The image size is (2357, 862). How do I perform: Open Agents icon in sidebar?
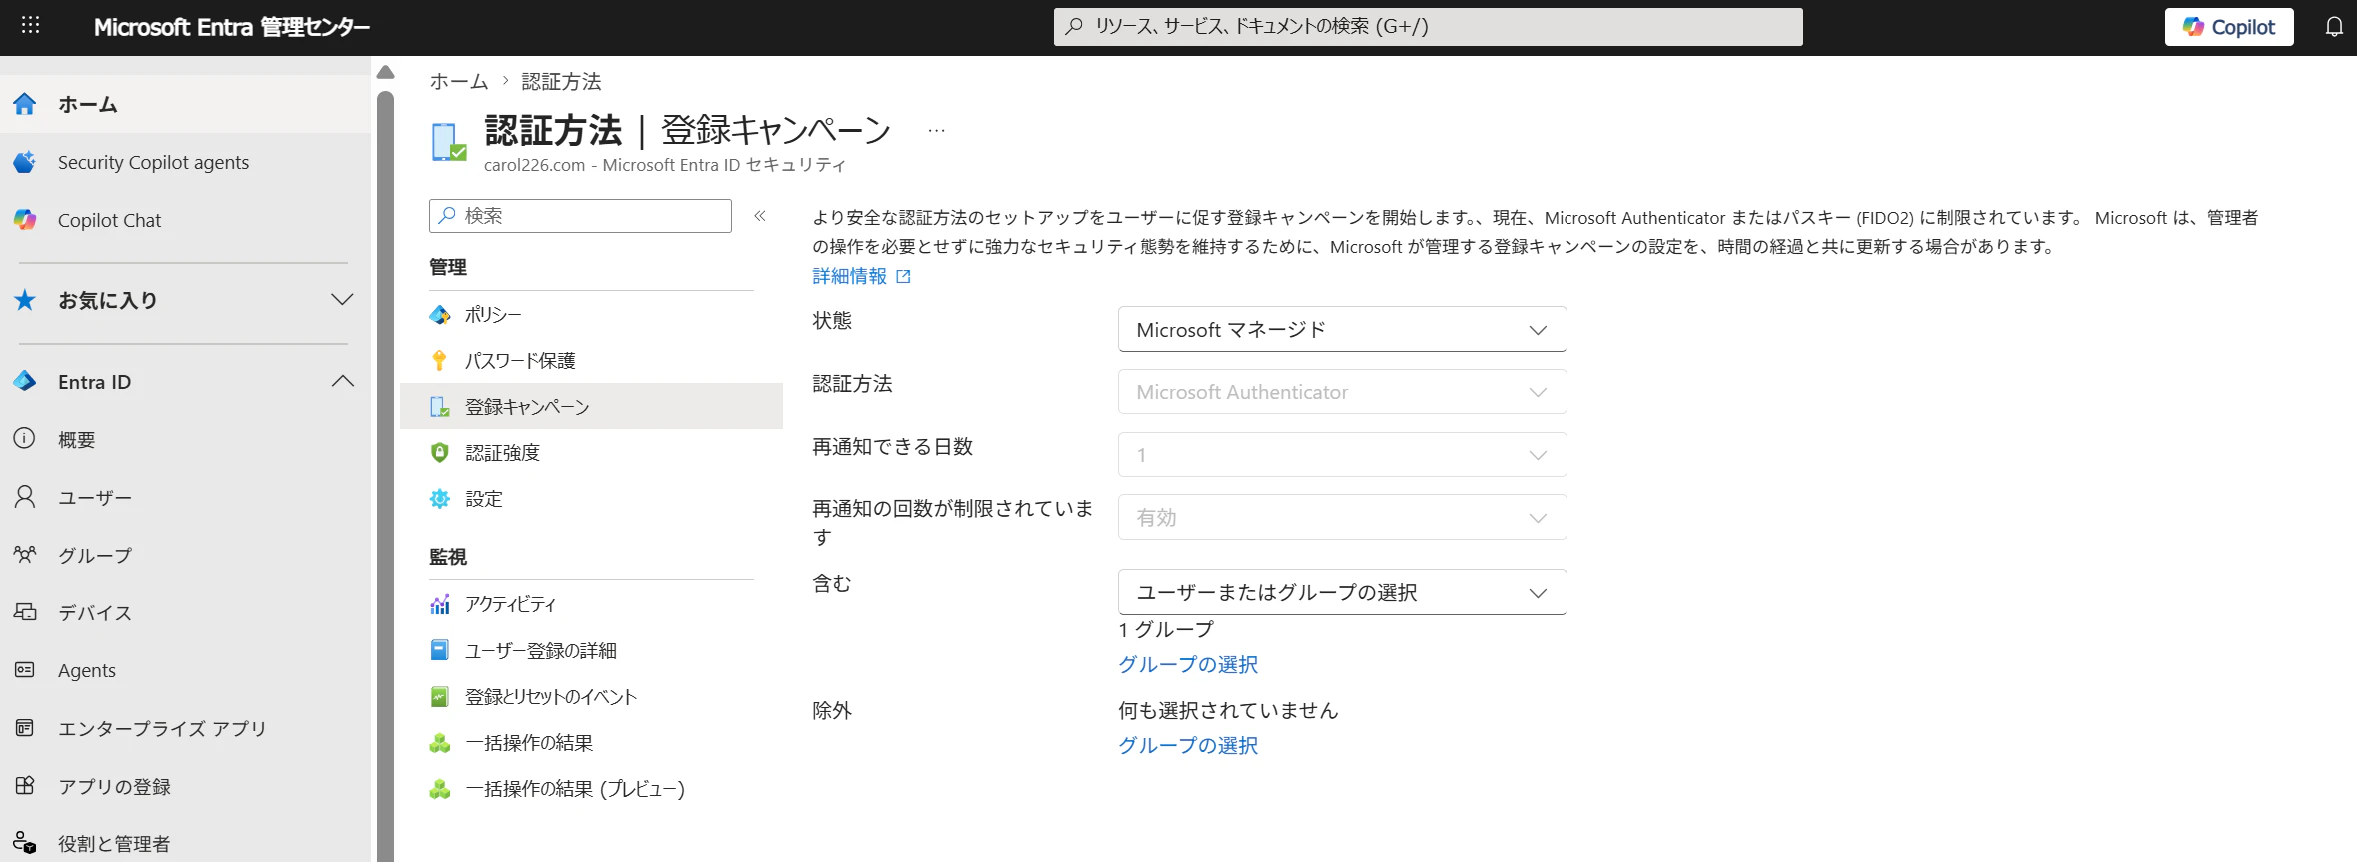[25, 670]
